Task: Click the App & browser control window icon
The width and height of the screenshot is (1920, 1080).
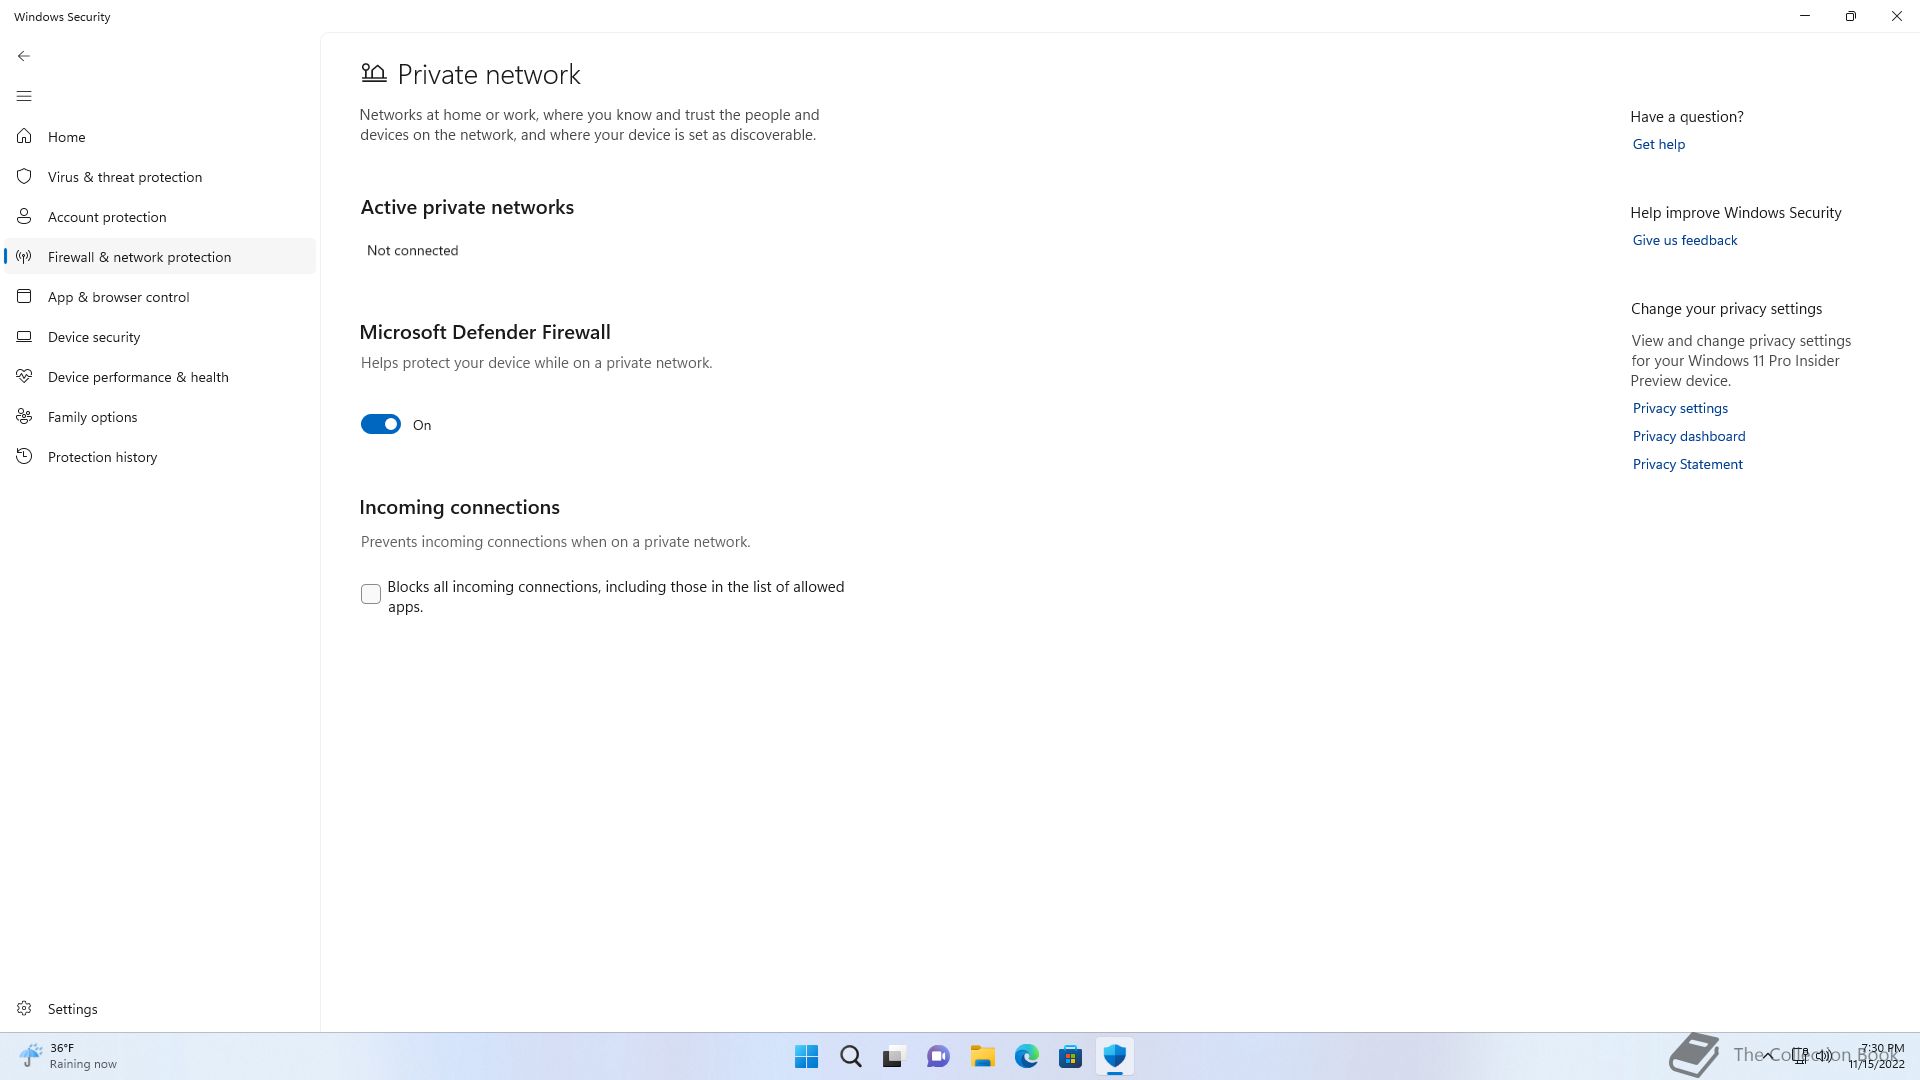Action: 24,296
